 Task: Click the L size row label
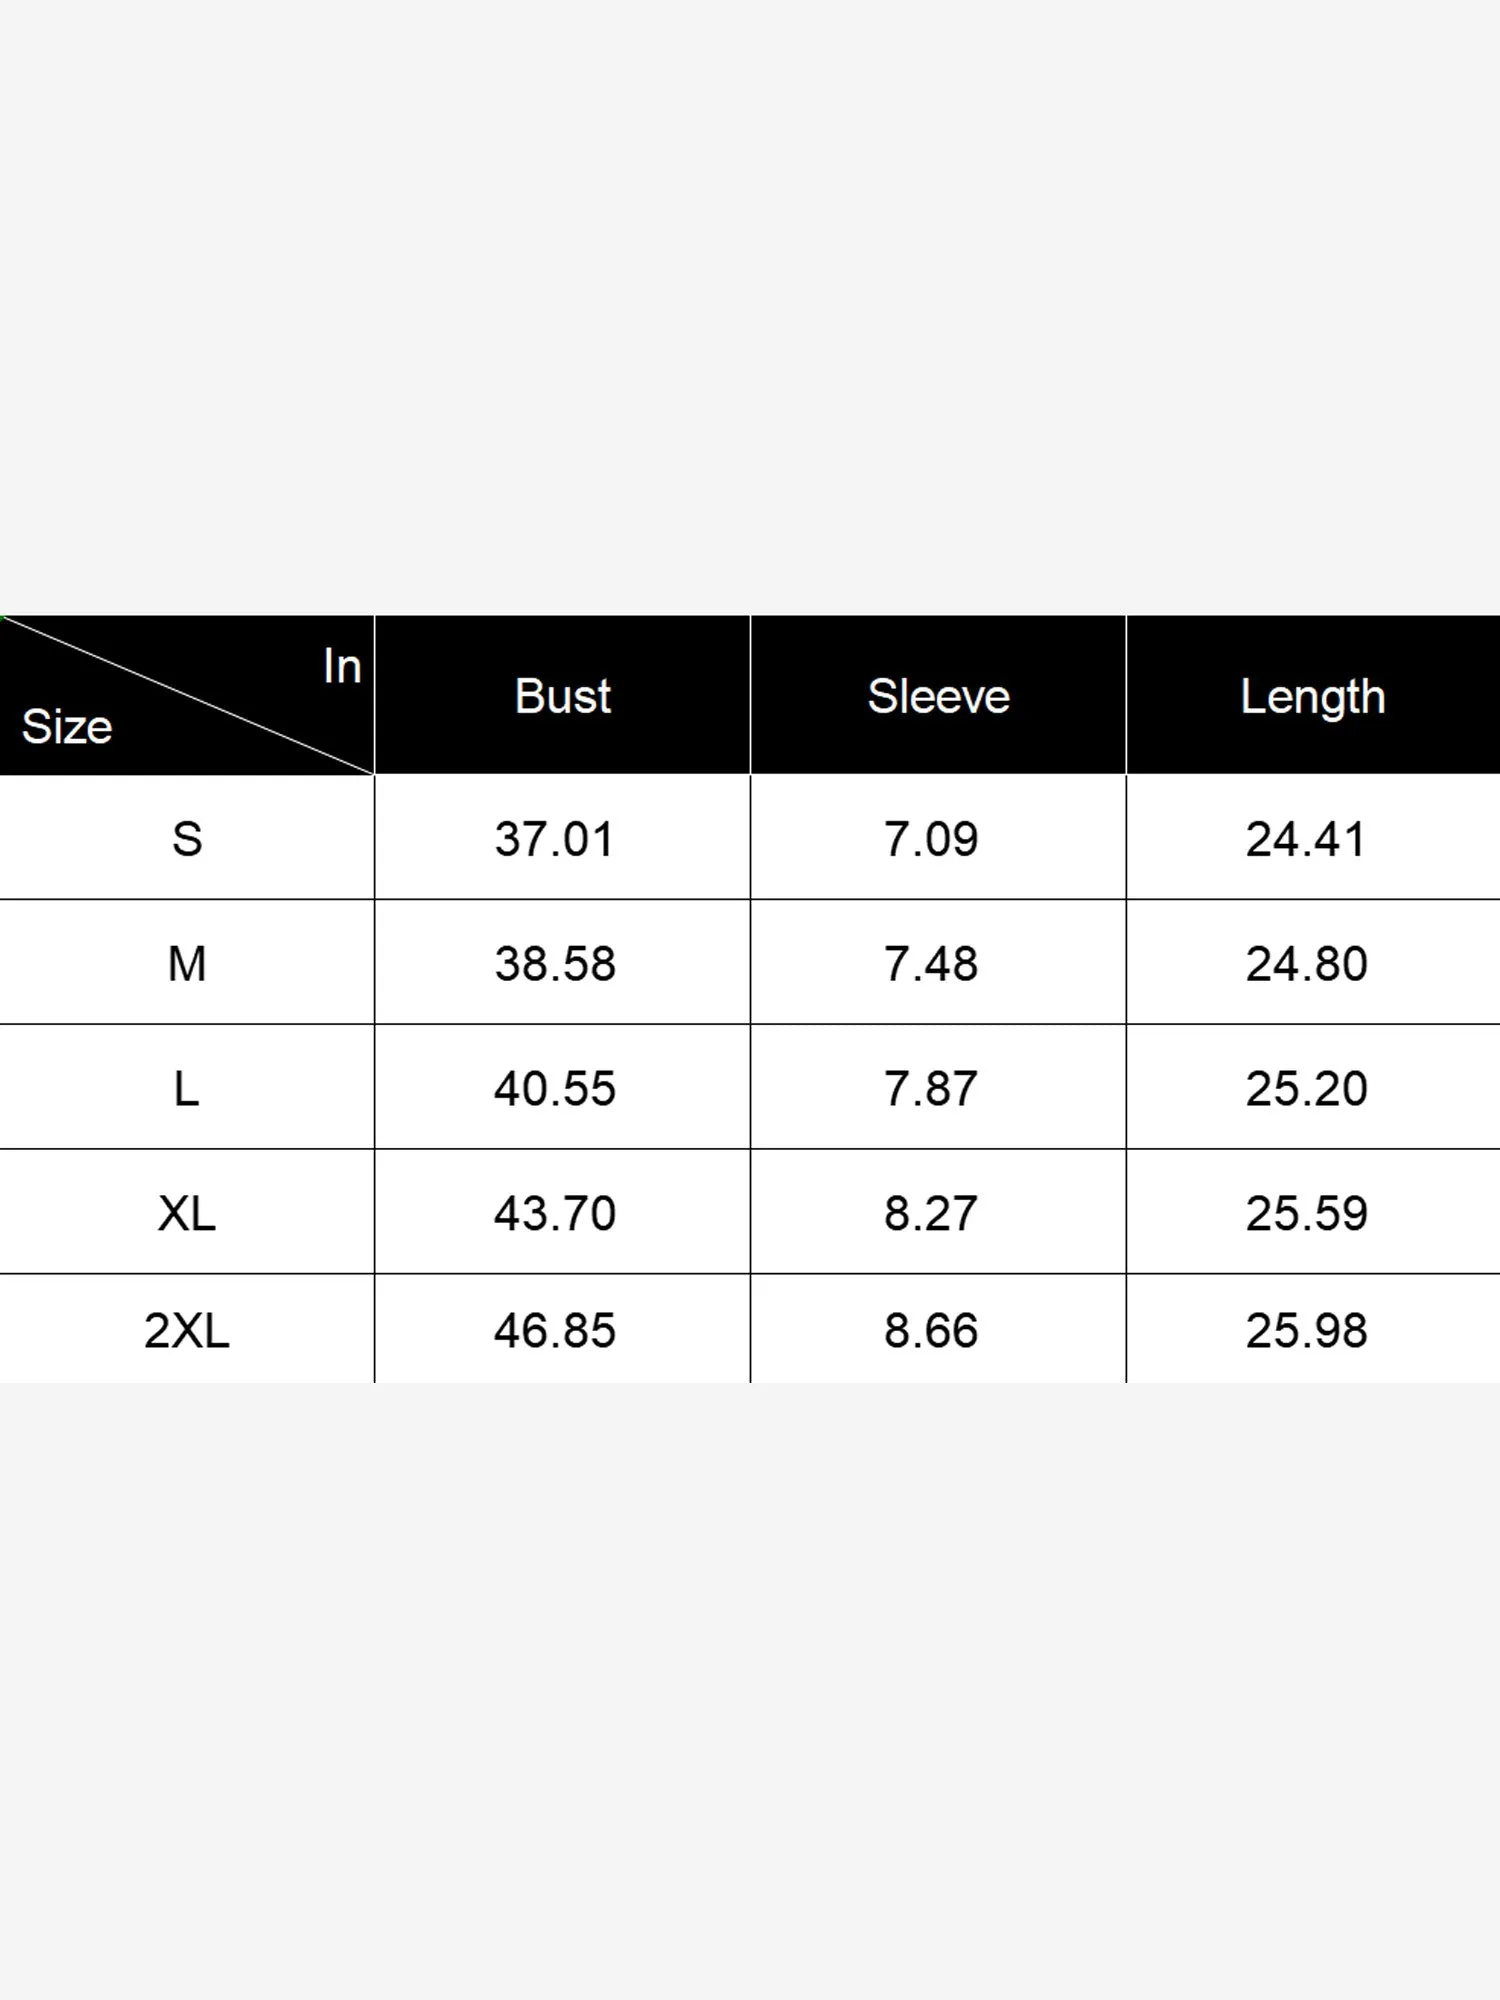pos(187,1088)
